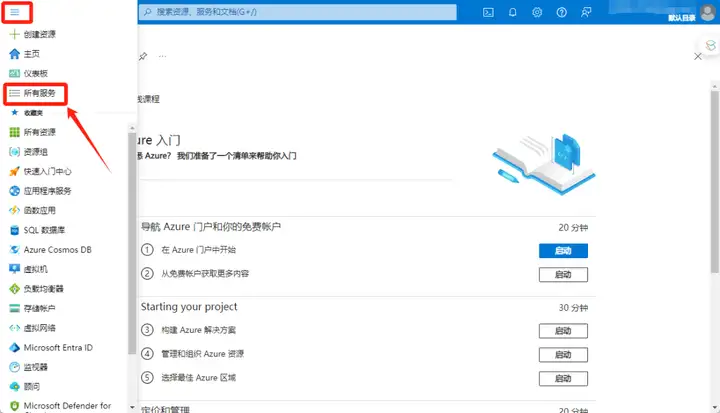Click the 导航 Azure 门户和你的免费帐户 heading
Screen dimensions: 720x413
pos(211,226)
